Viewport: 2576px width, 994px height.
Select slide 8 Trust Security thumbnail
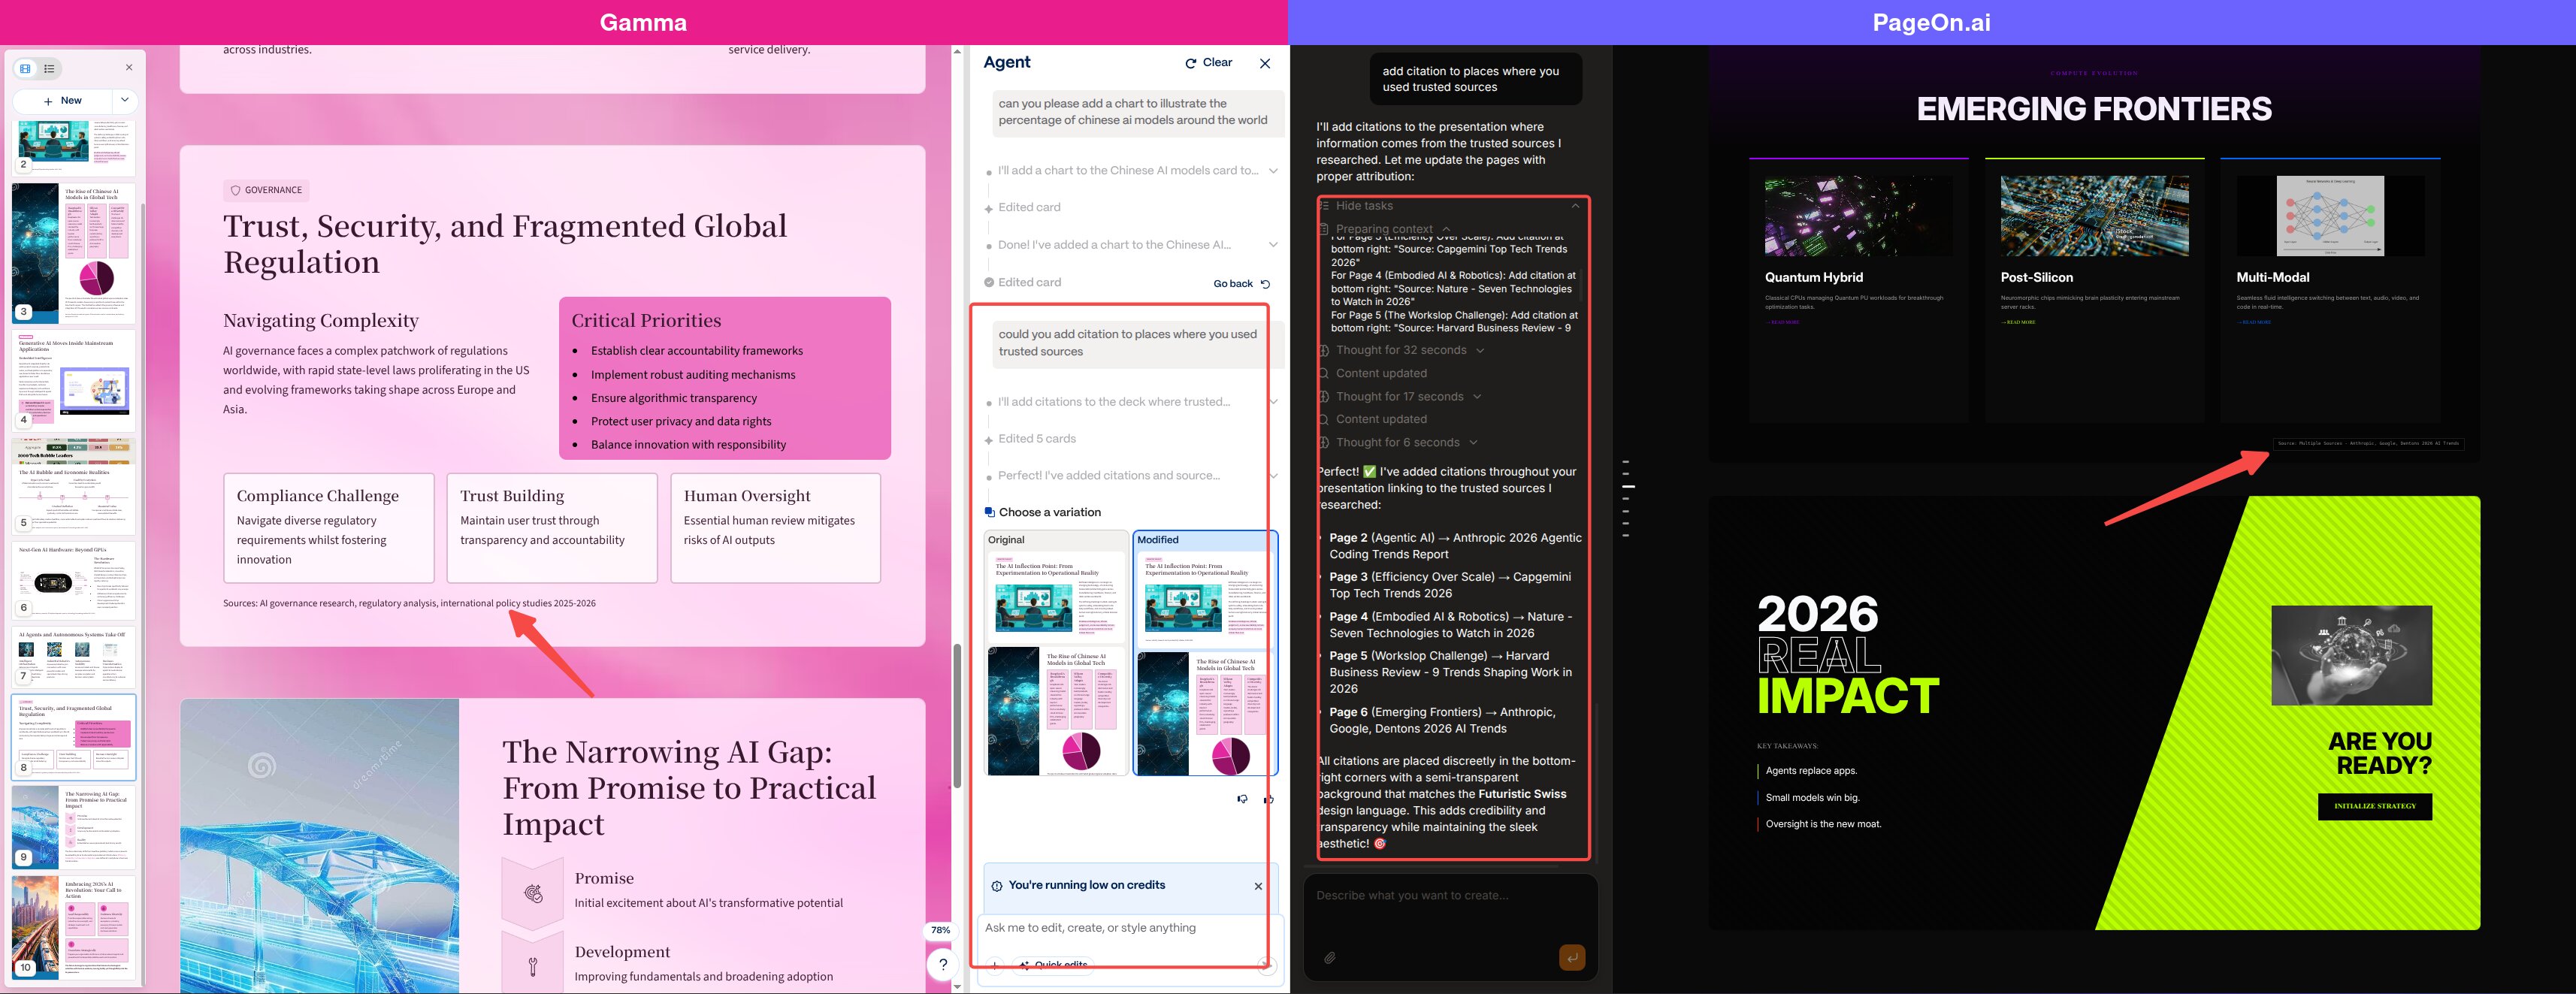point(74,737)
